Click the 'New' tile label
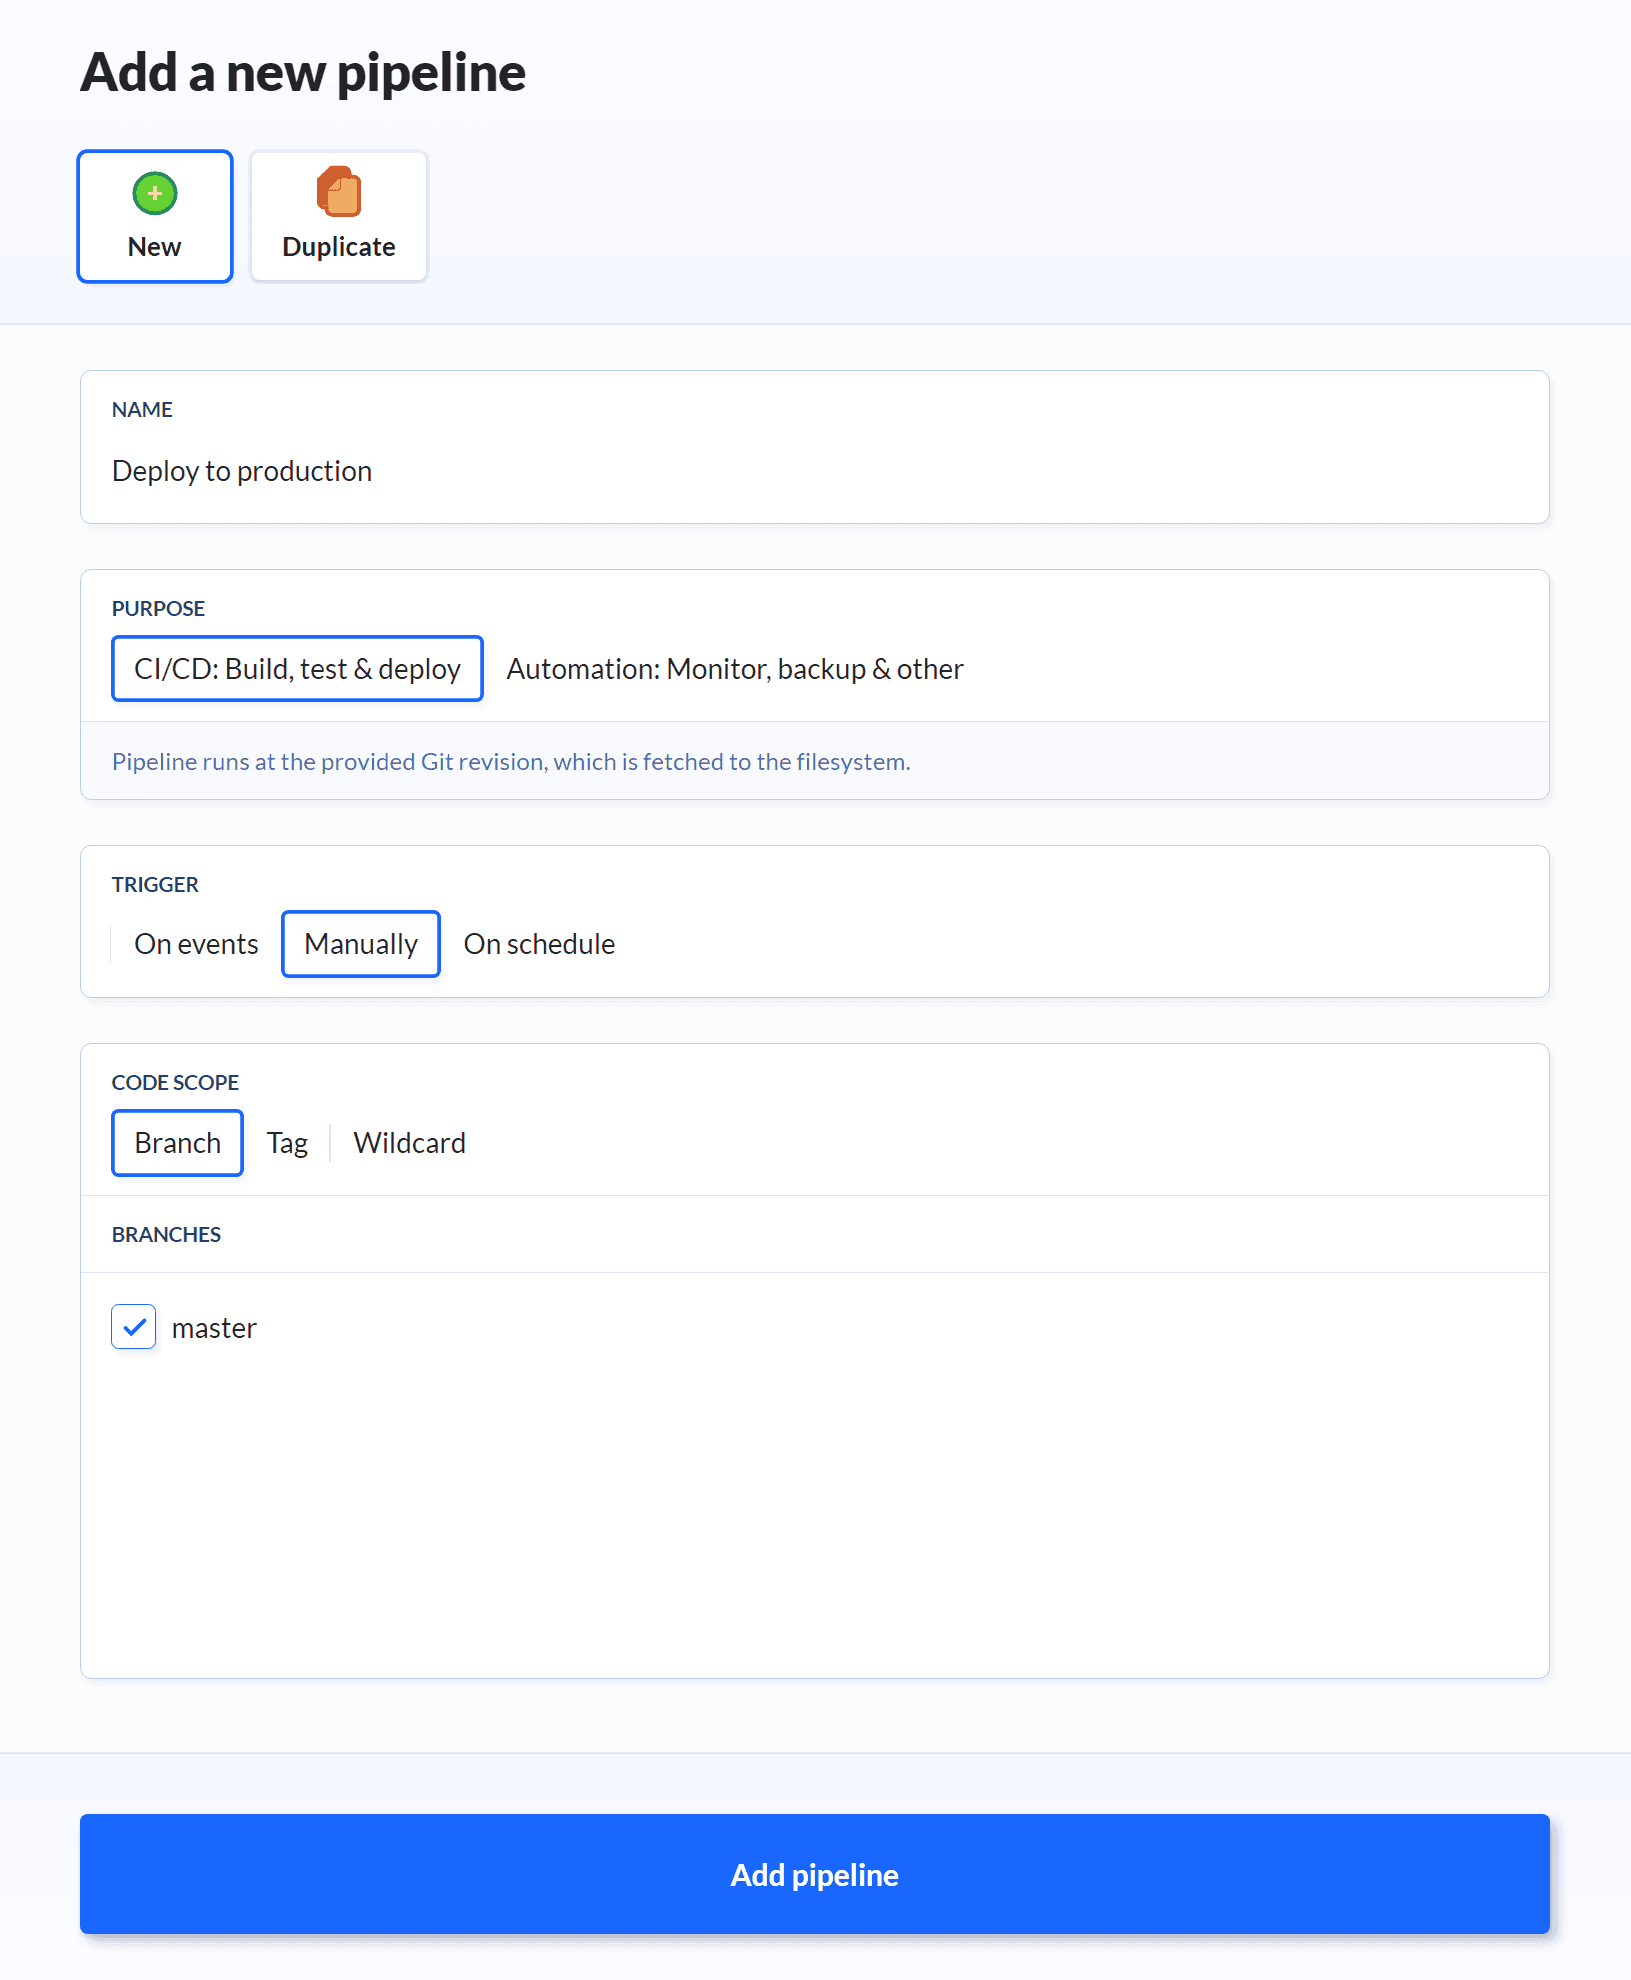The height and width of the screenshot is (1980, 1631). tap(154, 247)
